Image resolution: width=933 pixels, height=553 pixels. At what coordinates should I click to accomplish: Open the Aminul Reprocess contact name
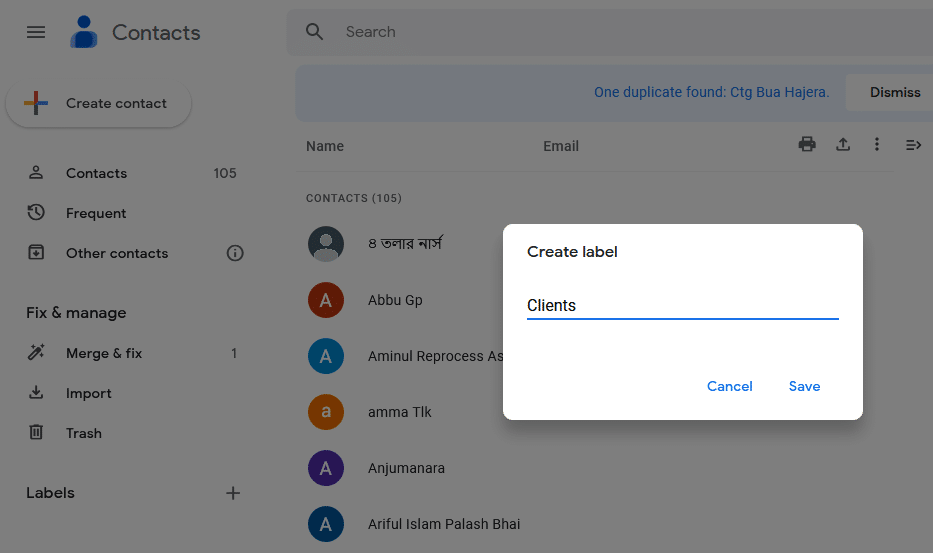436,356
